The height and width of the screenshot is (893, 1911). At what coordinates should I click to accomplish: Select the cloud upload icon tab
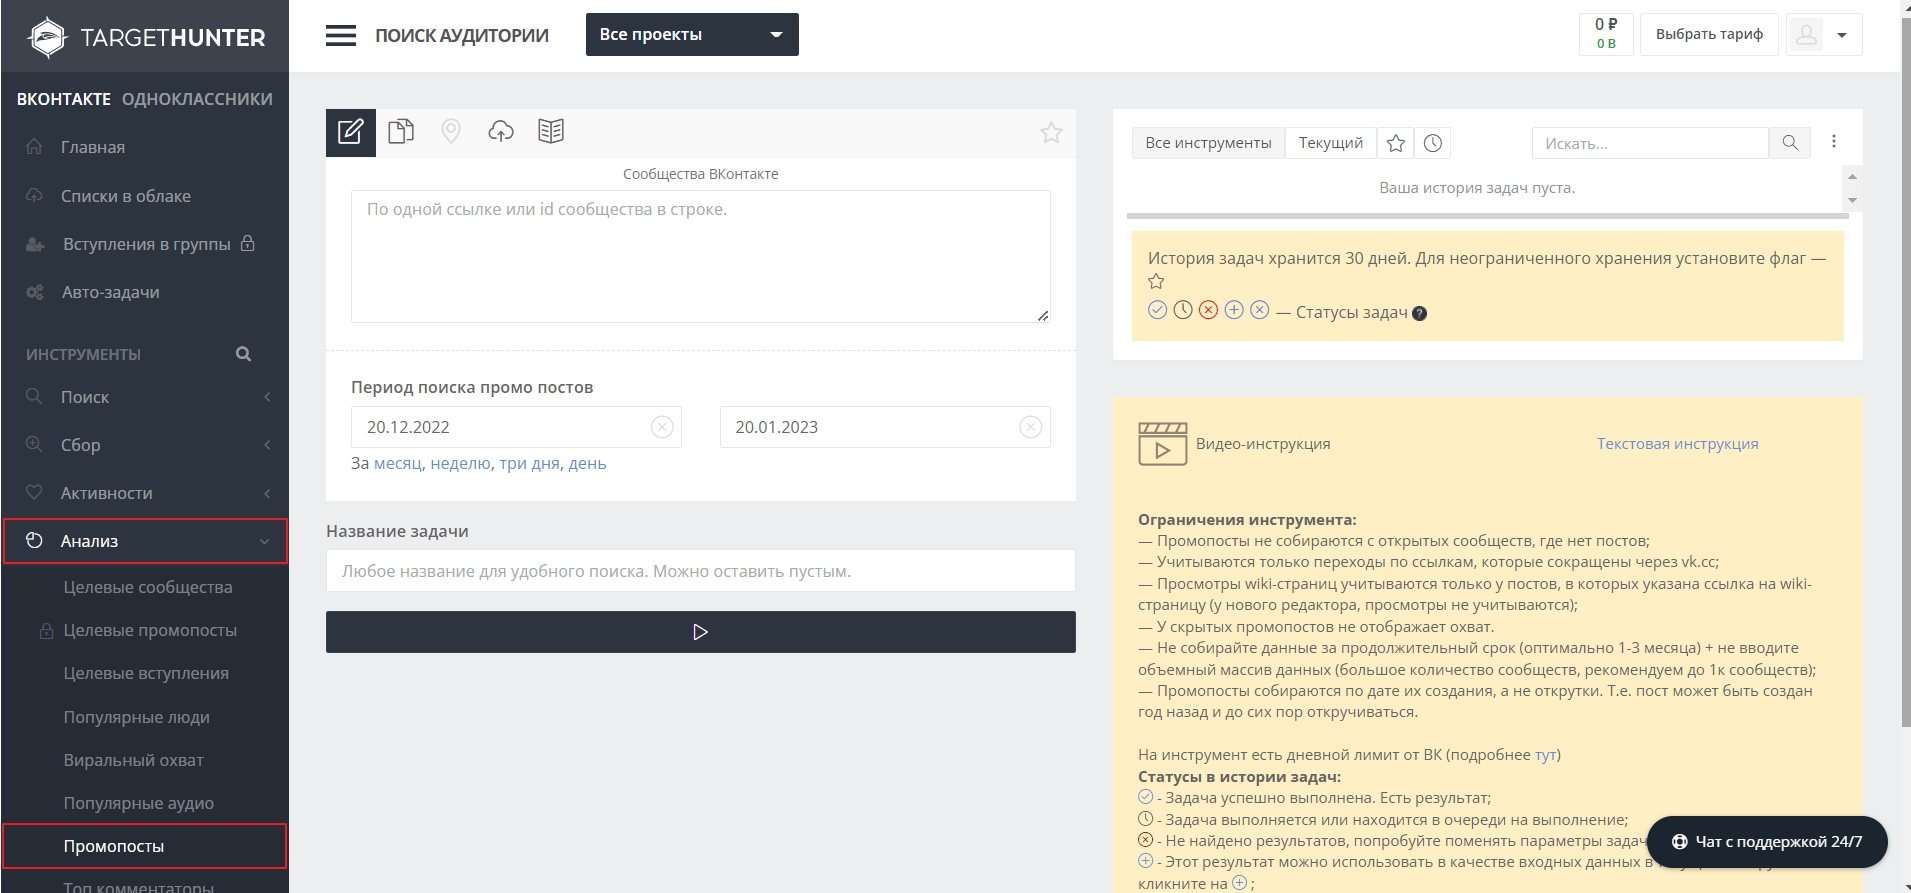tap(501, 132)
